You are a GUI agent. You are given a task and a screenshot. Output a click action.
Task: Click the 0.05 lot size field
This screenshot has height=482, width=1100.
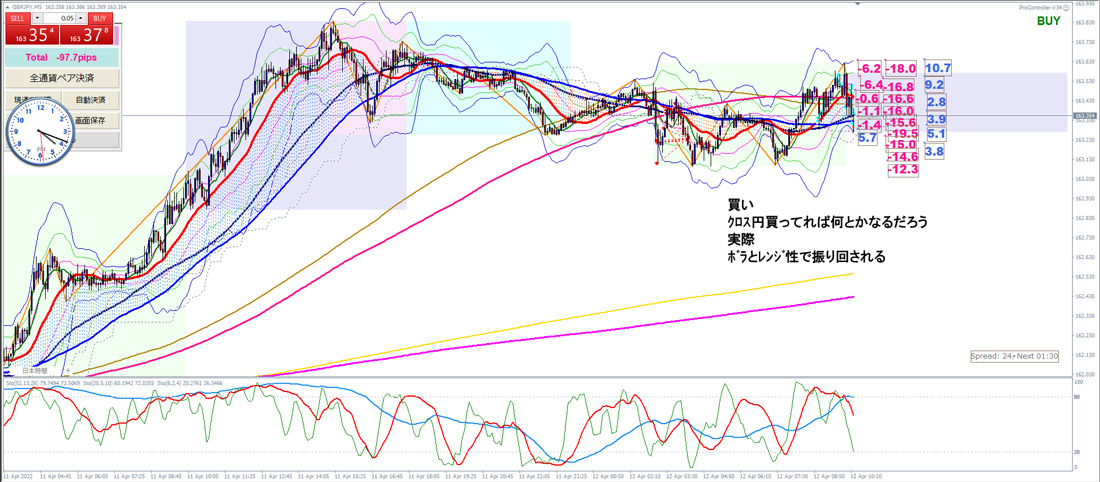60,18
